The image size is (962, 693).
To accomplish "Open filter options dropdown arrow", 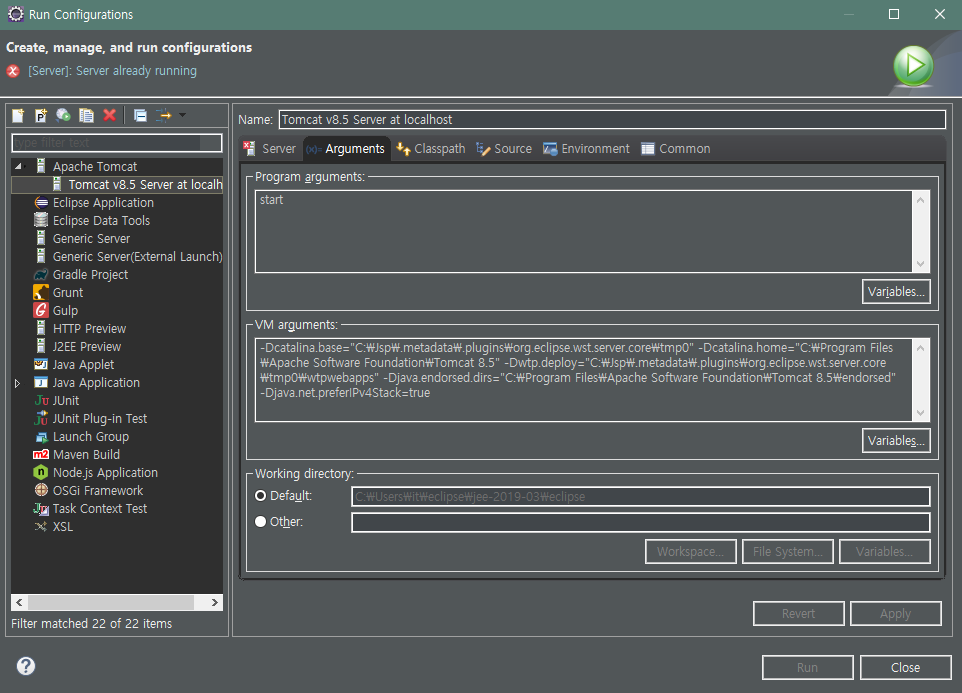I will click(x=182, y=115).
